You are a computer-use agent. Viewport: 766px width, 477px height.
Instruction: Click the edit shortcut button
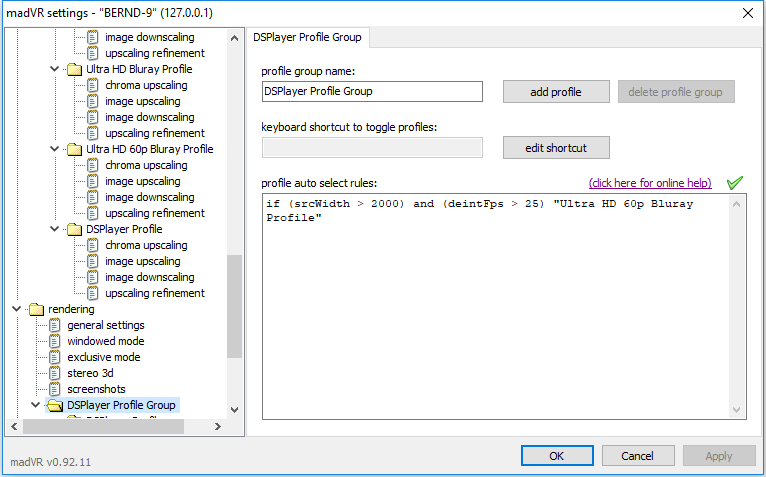[x=556, y=148]
